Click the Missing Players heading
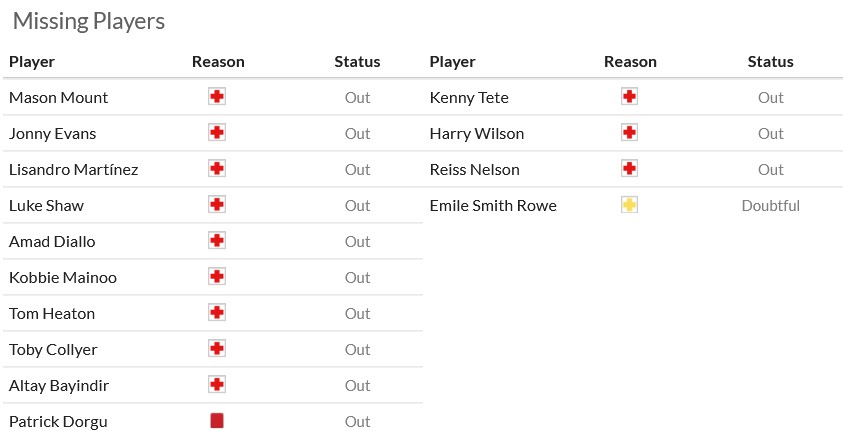843x447 pixels. coord(89,21)
